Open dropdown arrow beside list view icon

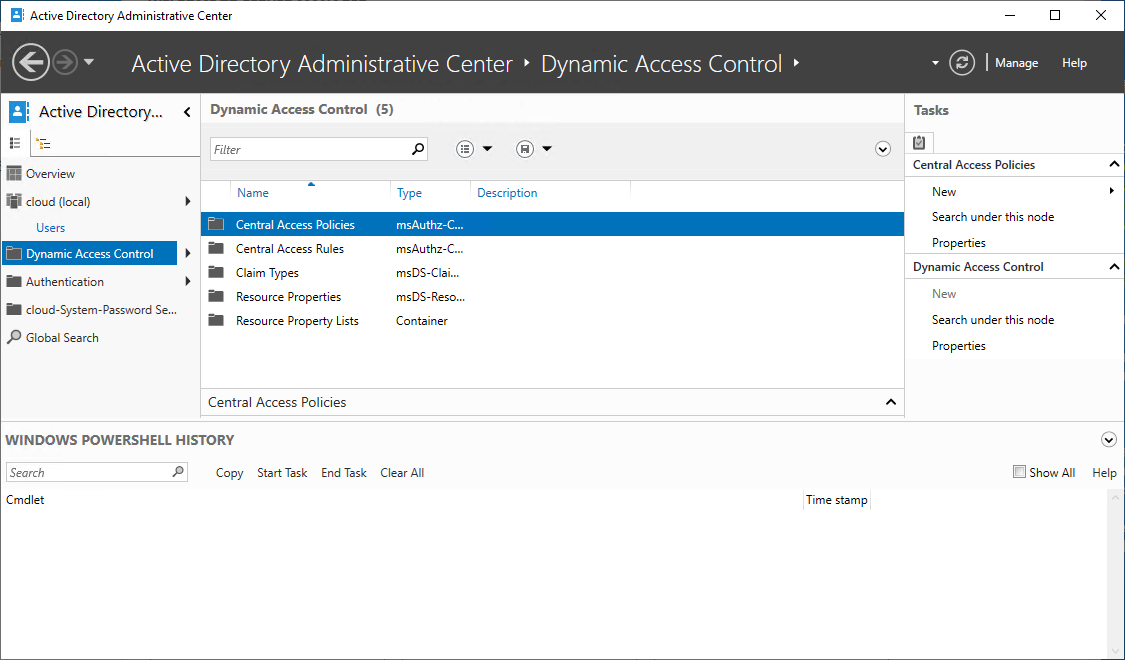click(x=487, y=148)
